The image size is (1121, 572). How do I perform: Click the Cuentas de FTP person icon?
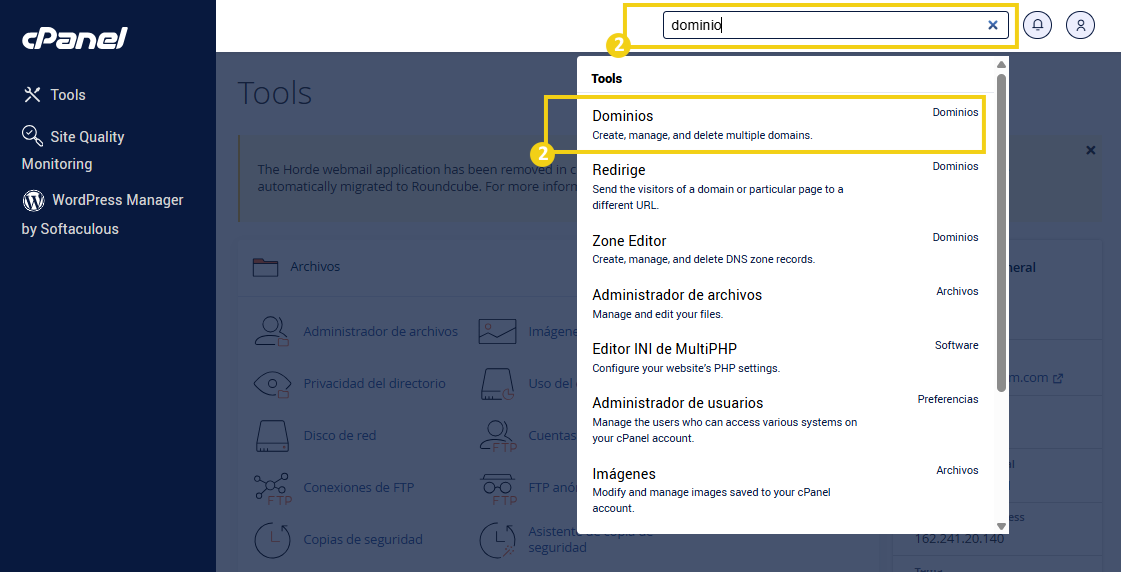[x=498, y=436]
